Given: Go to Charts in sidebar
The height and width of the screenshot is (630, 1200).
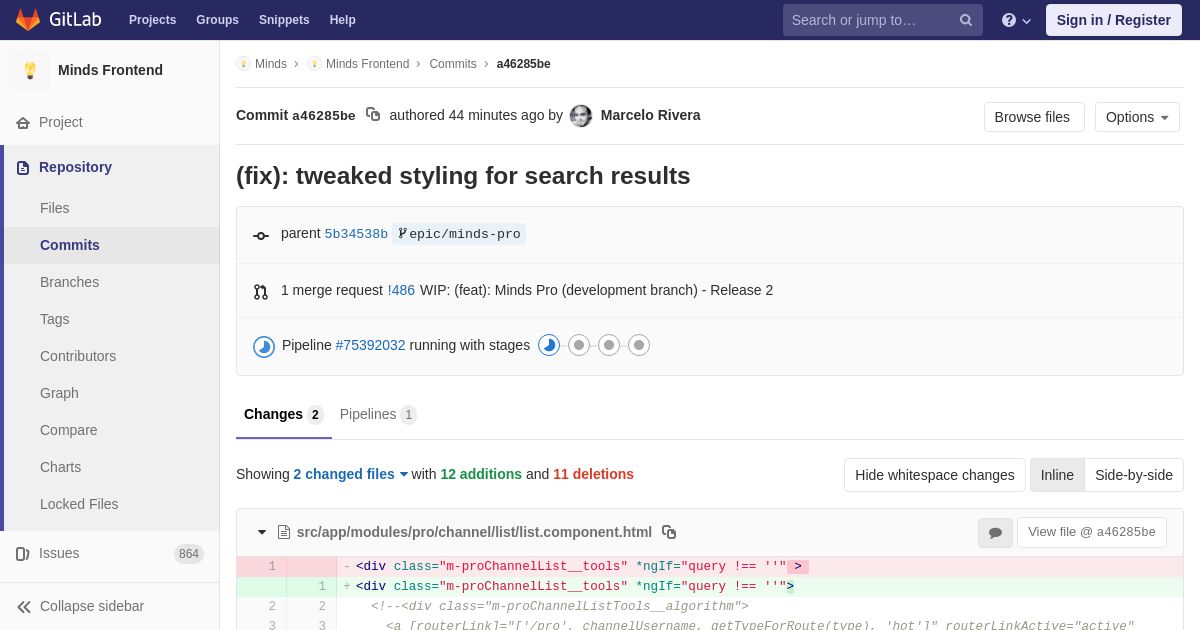Looking at the screenshot, I should pyautogui.click(x=112, y=467).
